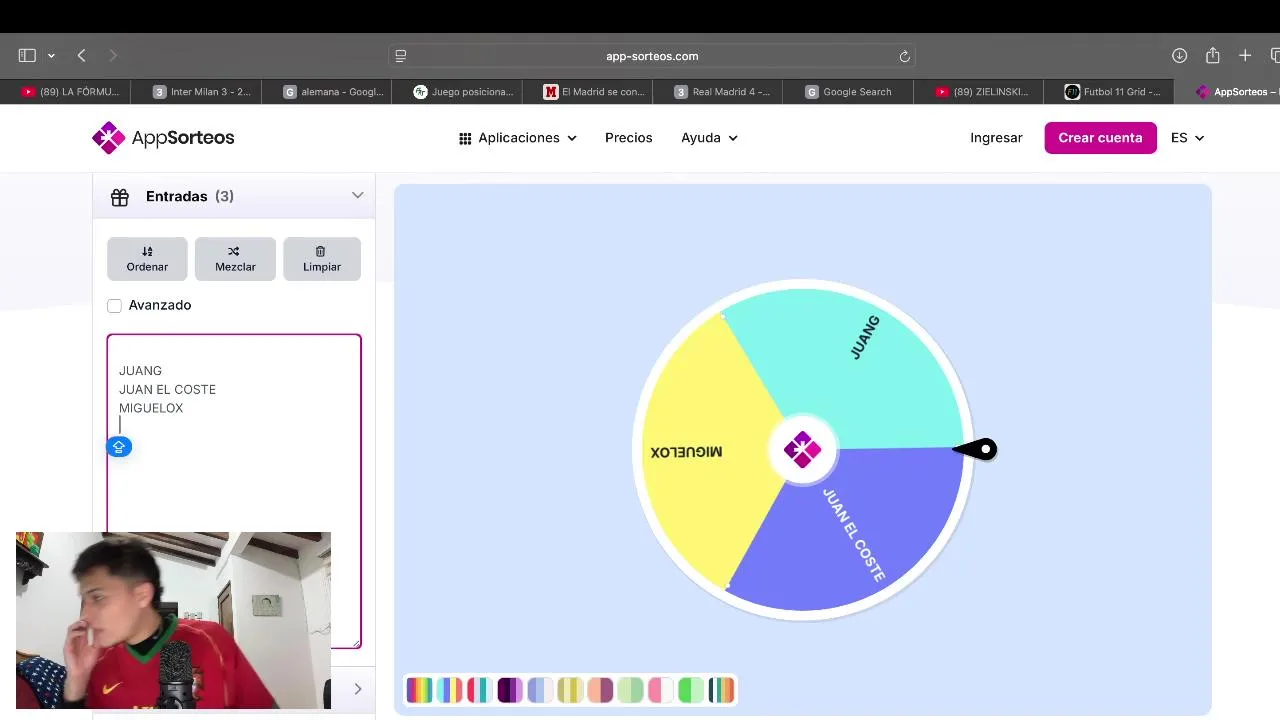This screenshot has width=1280, height=720.
Task: Open the ES language dropdown
Action: (1187, 138)
